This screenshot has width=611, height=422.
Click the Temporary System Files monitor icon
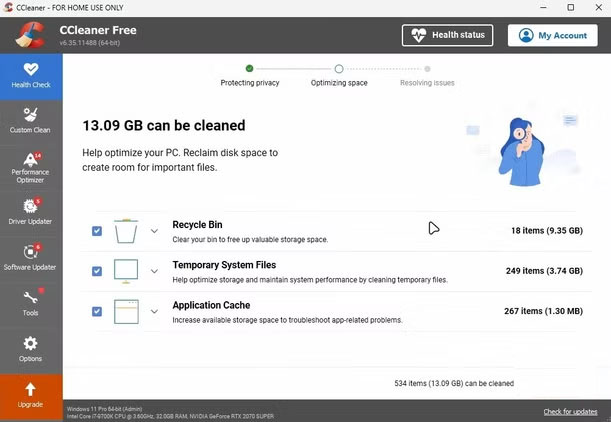click(x=126, y=271)
